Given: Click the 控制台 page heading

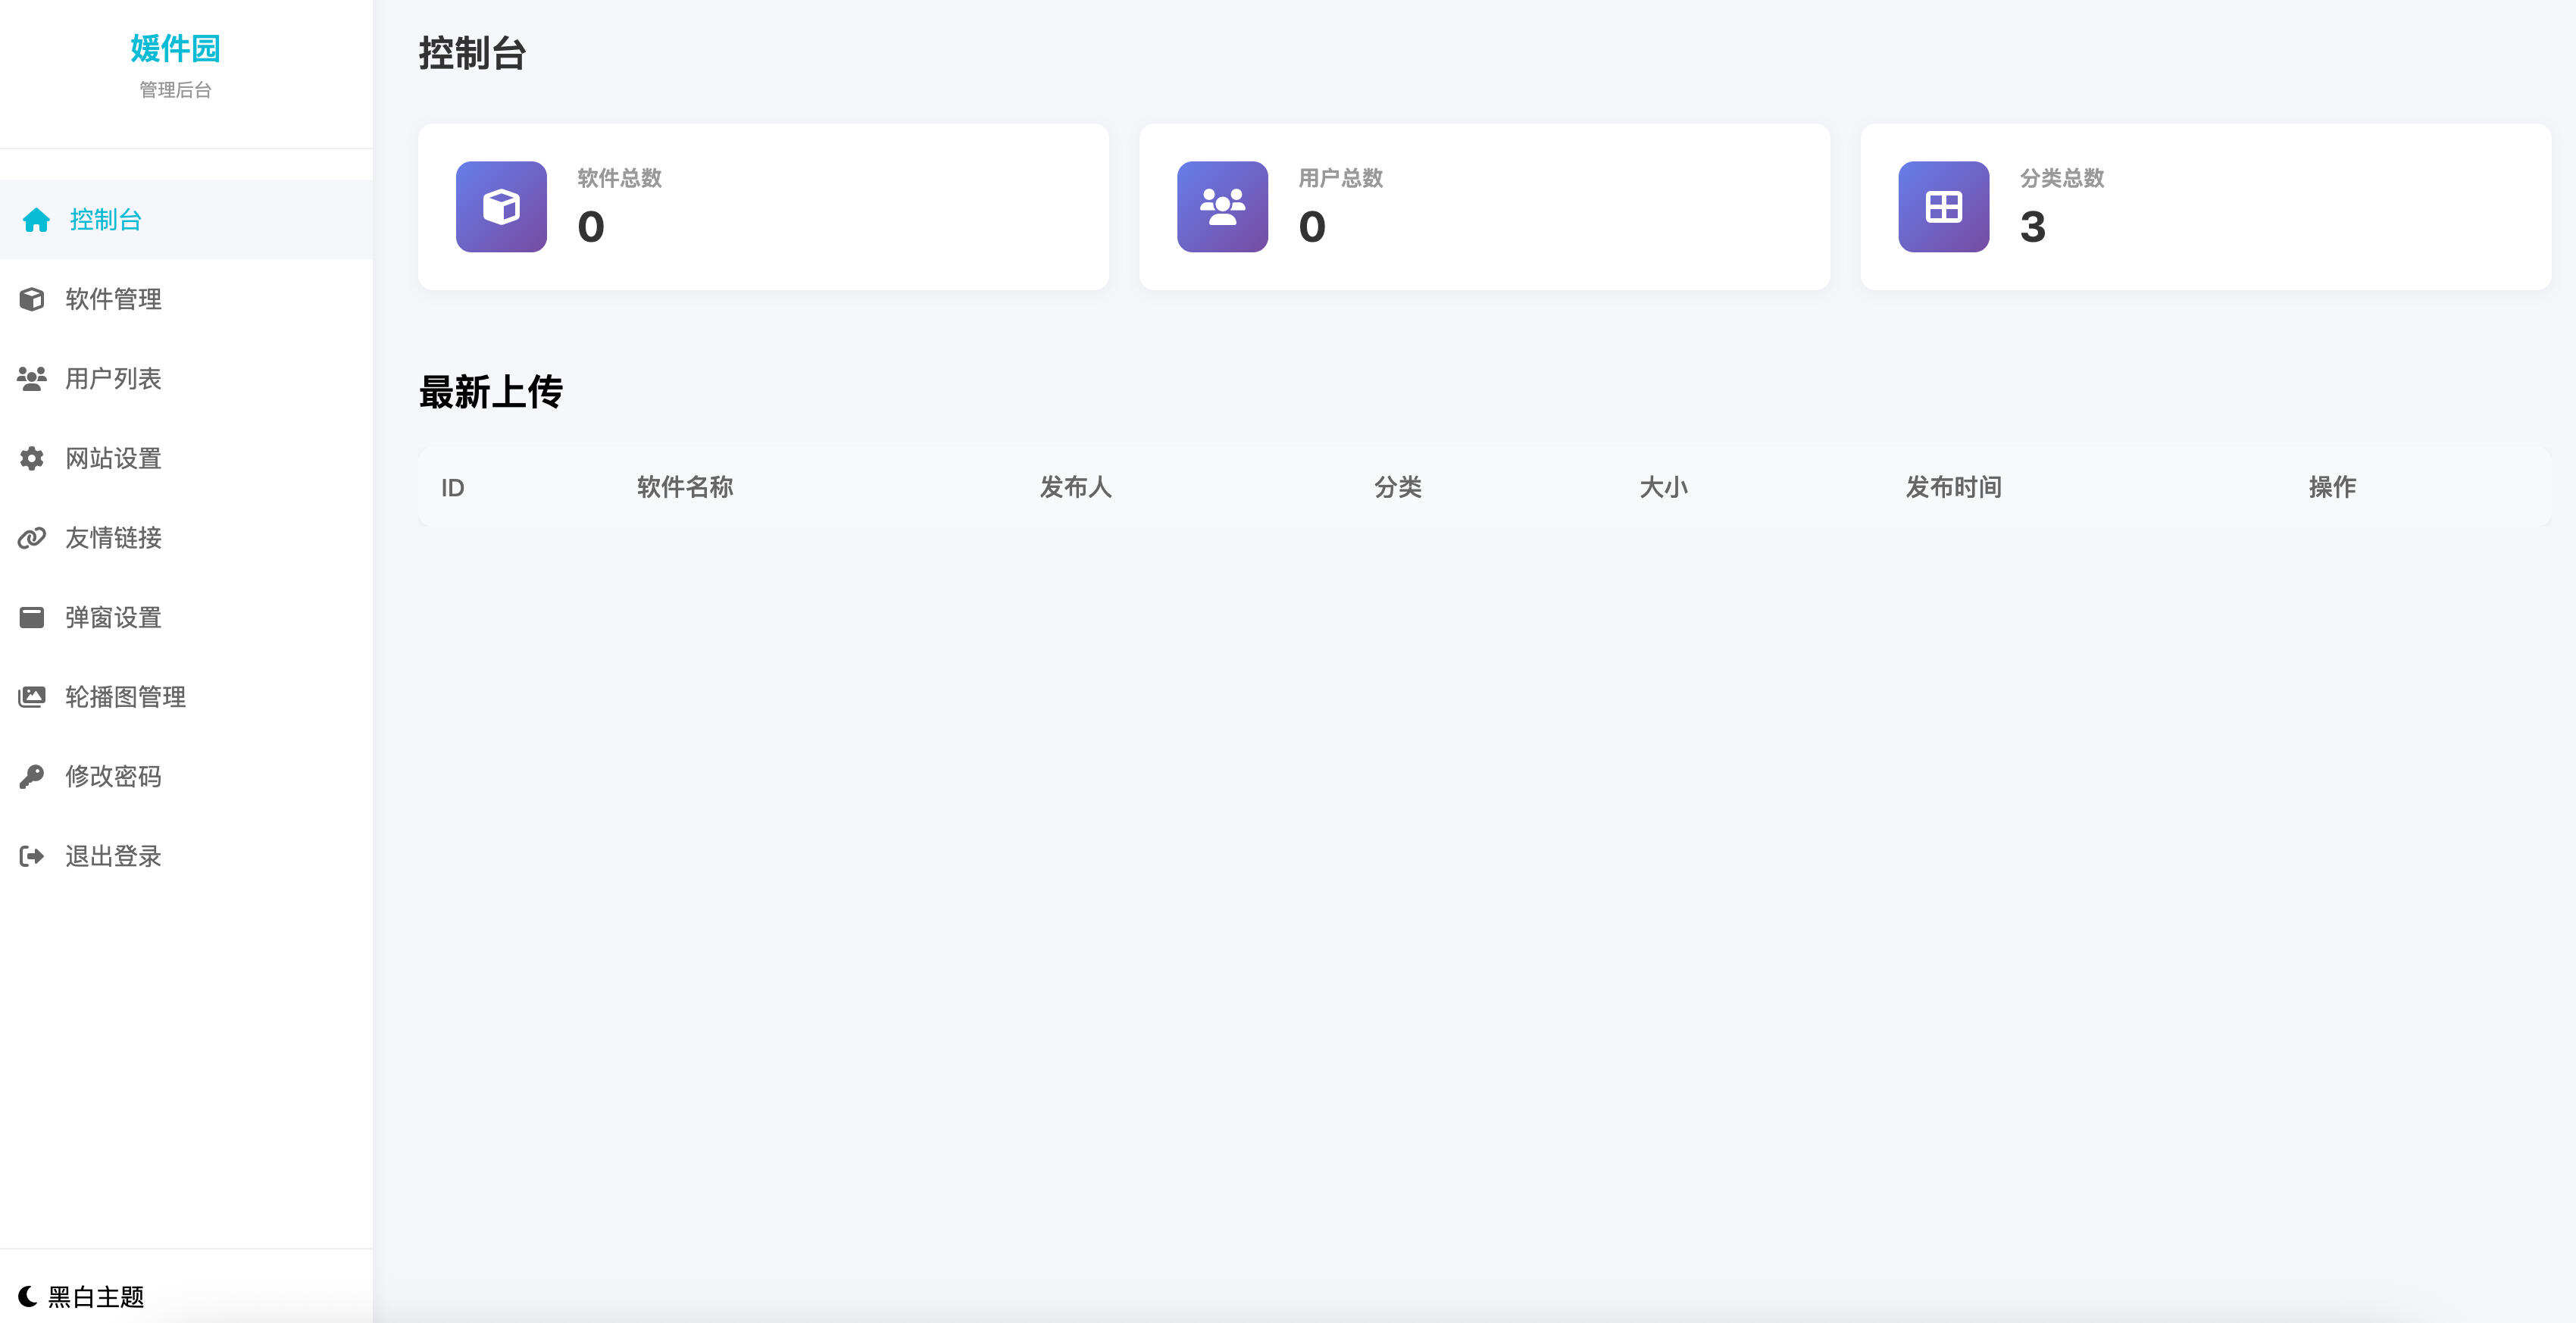Looking at the screenshot, I should point(471,54).
